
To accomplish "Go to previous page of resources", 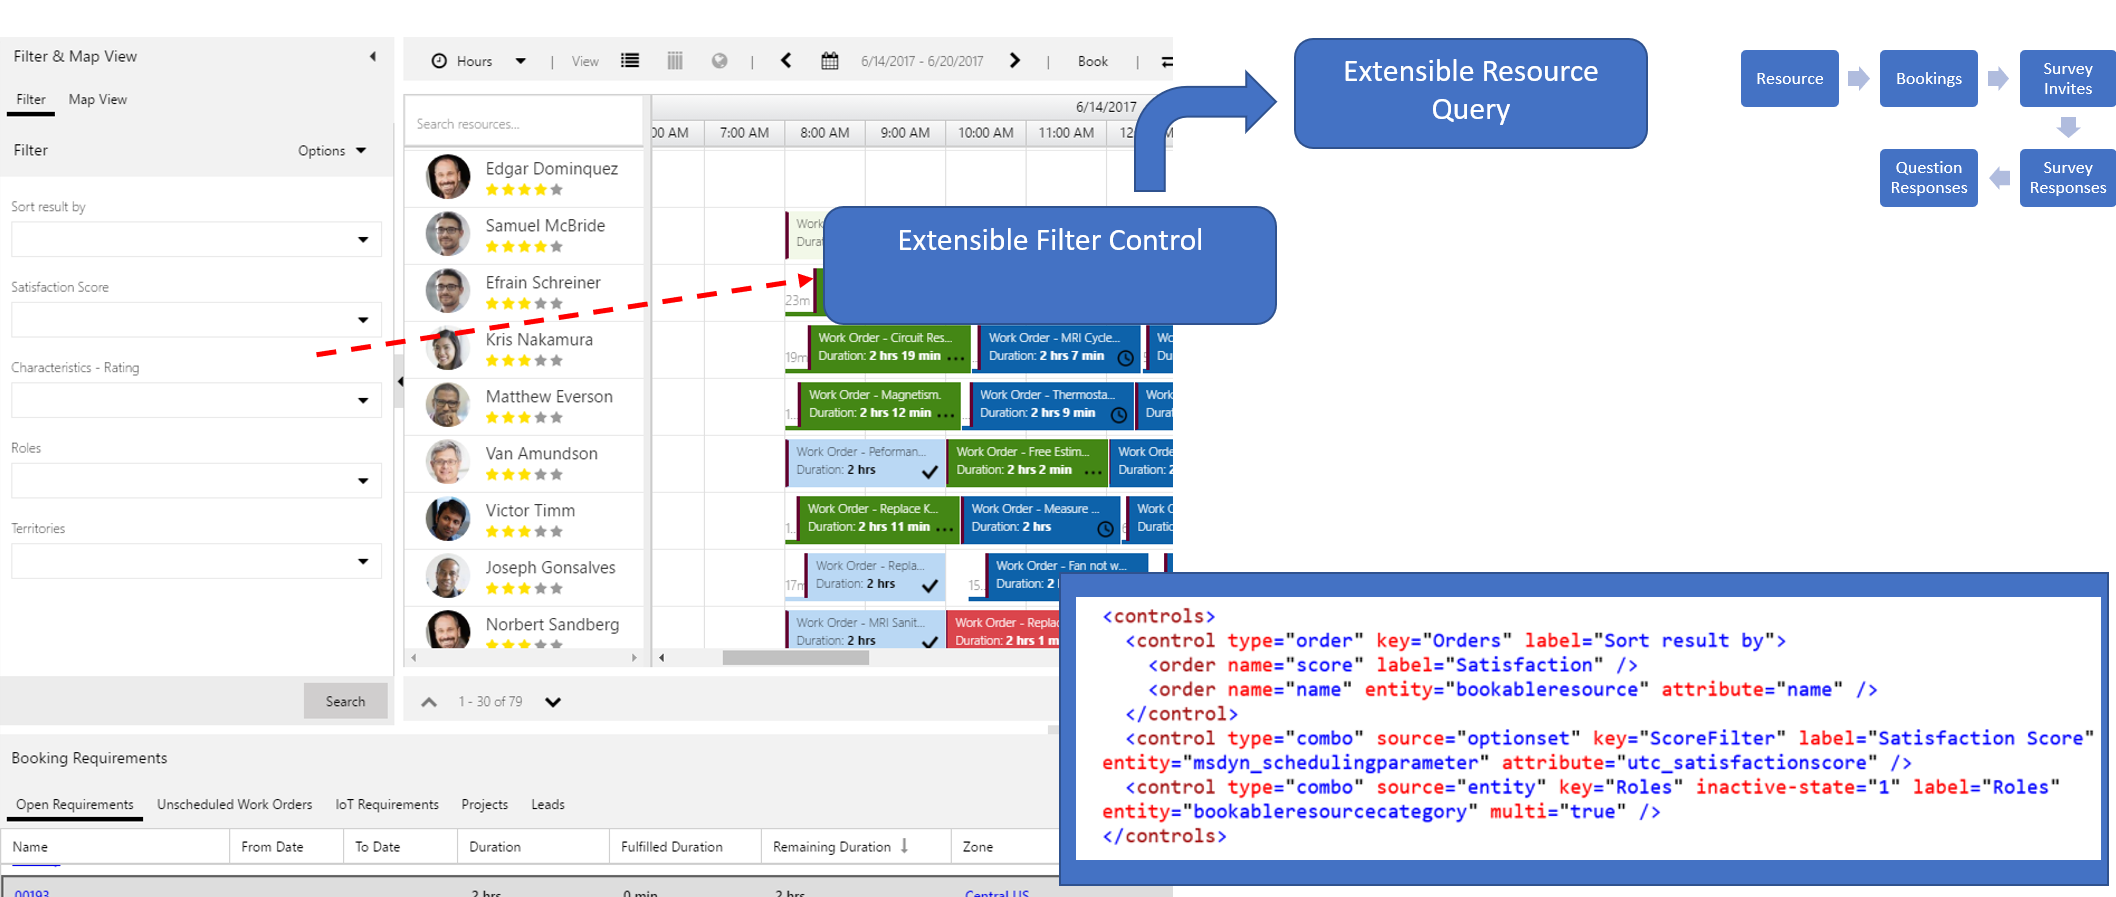I will point(429,702).
